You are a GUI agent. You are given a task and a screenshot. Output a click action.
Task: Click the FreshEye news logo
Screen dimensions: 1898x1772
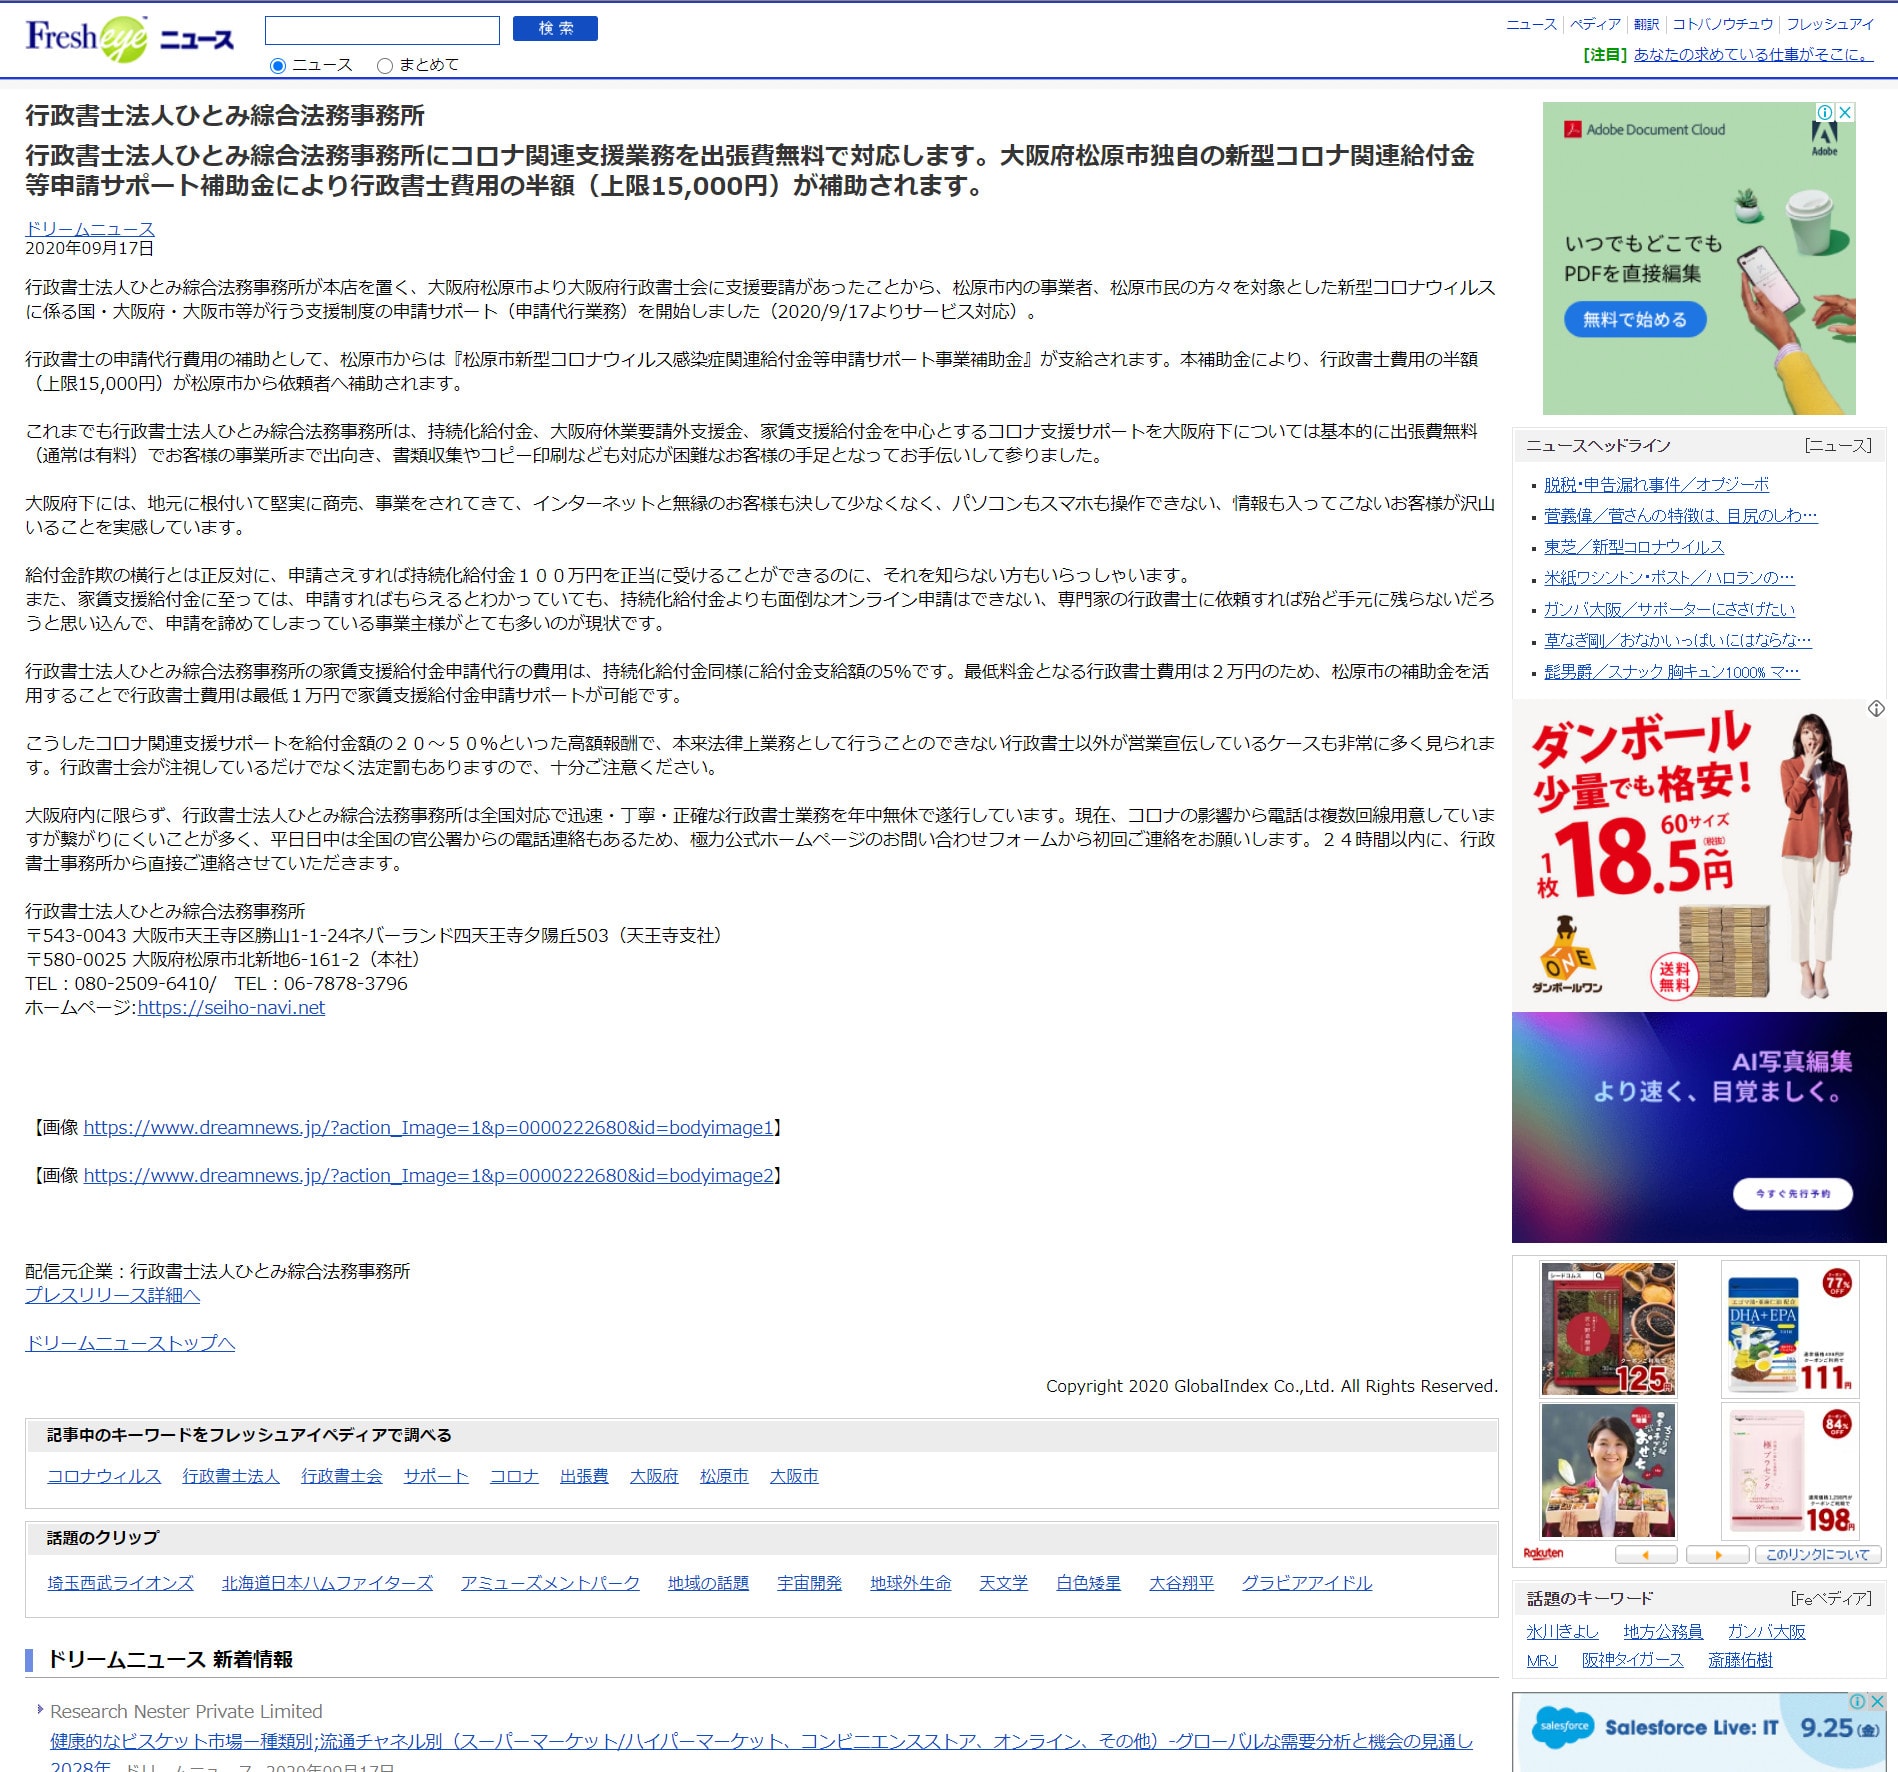click(129, 40)
